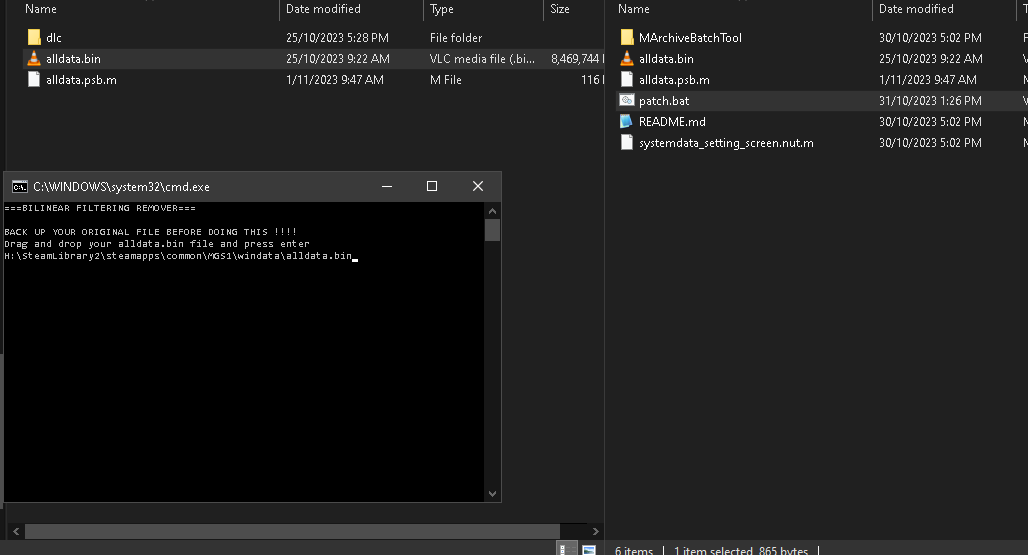
Task: Click 31/10/2023 1:26 PM date of patch.bat
Action: 930,100
